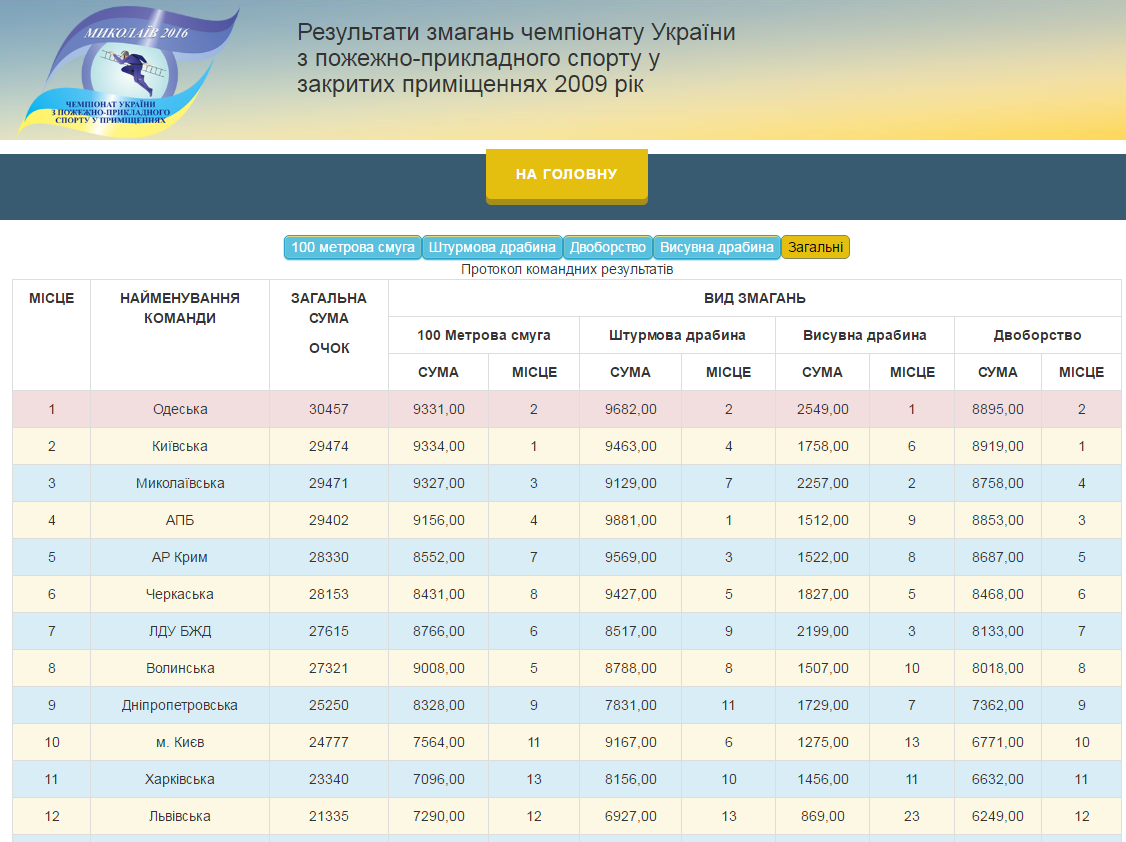The height and width of the screenshot is (842, 1126).
Task: Click the Львівська team row name
Action: point(180,816)
